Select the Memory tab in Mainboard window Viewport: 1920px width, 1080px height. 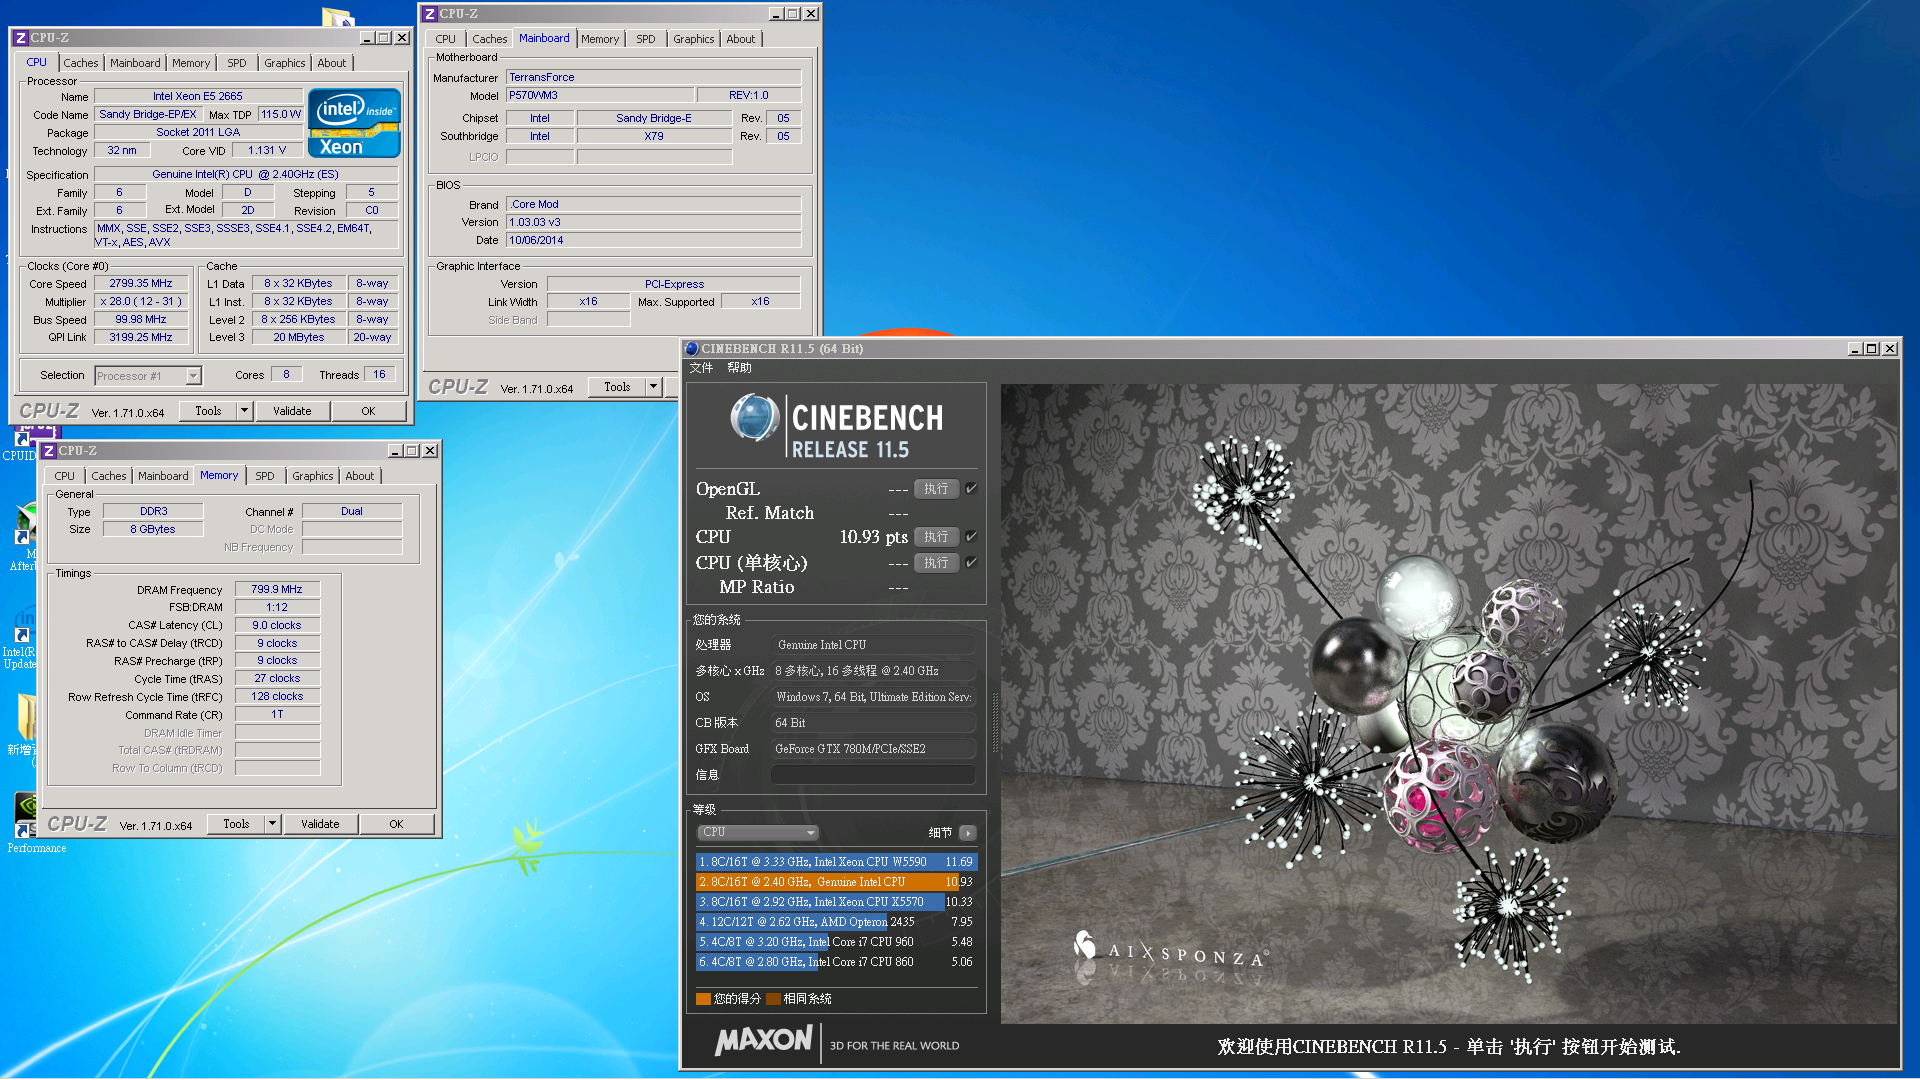tap(600, 39)
